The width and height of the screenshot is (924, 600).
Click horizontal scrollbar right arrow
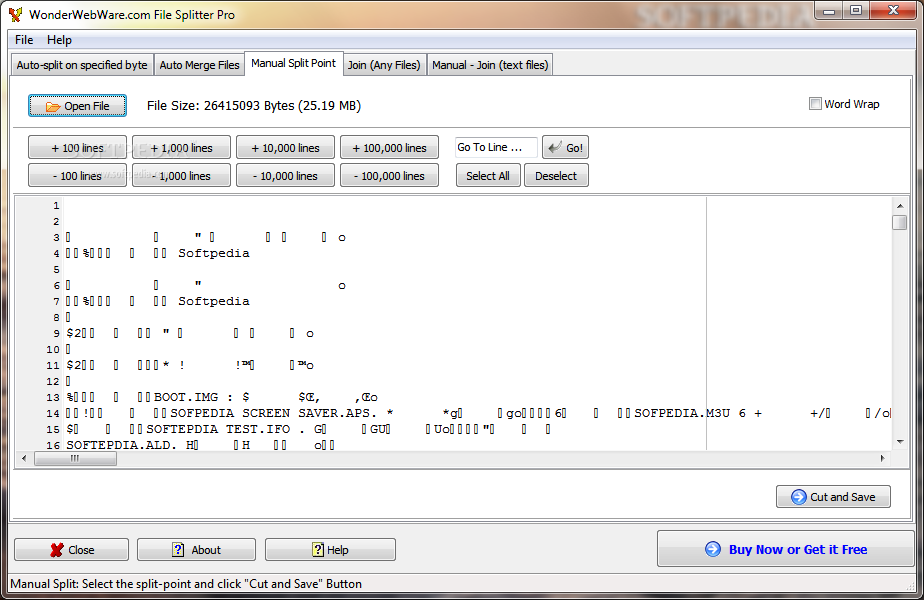pos(882,458)
